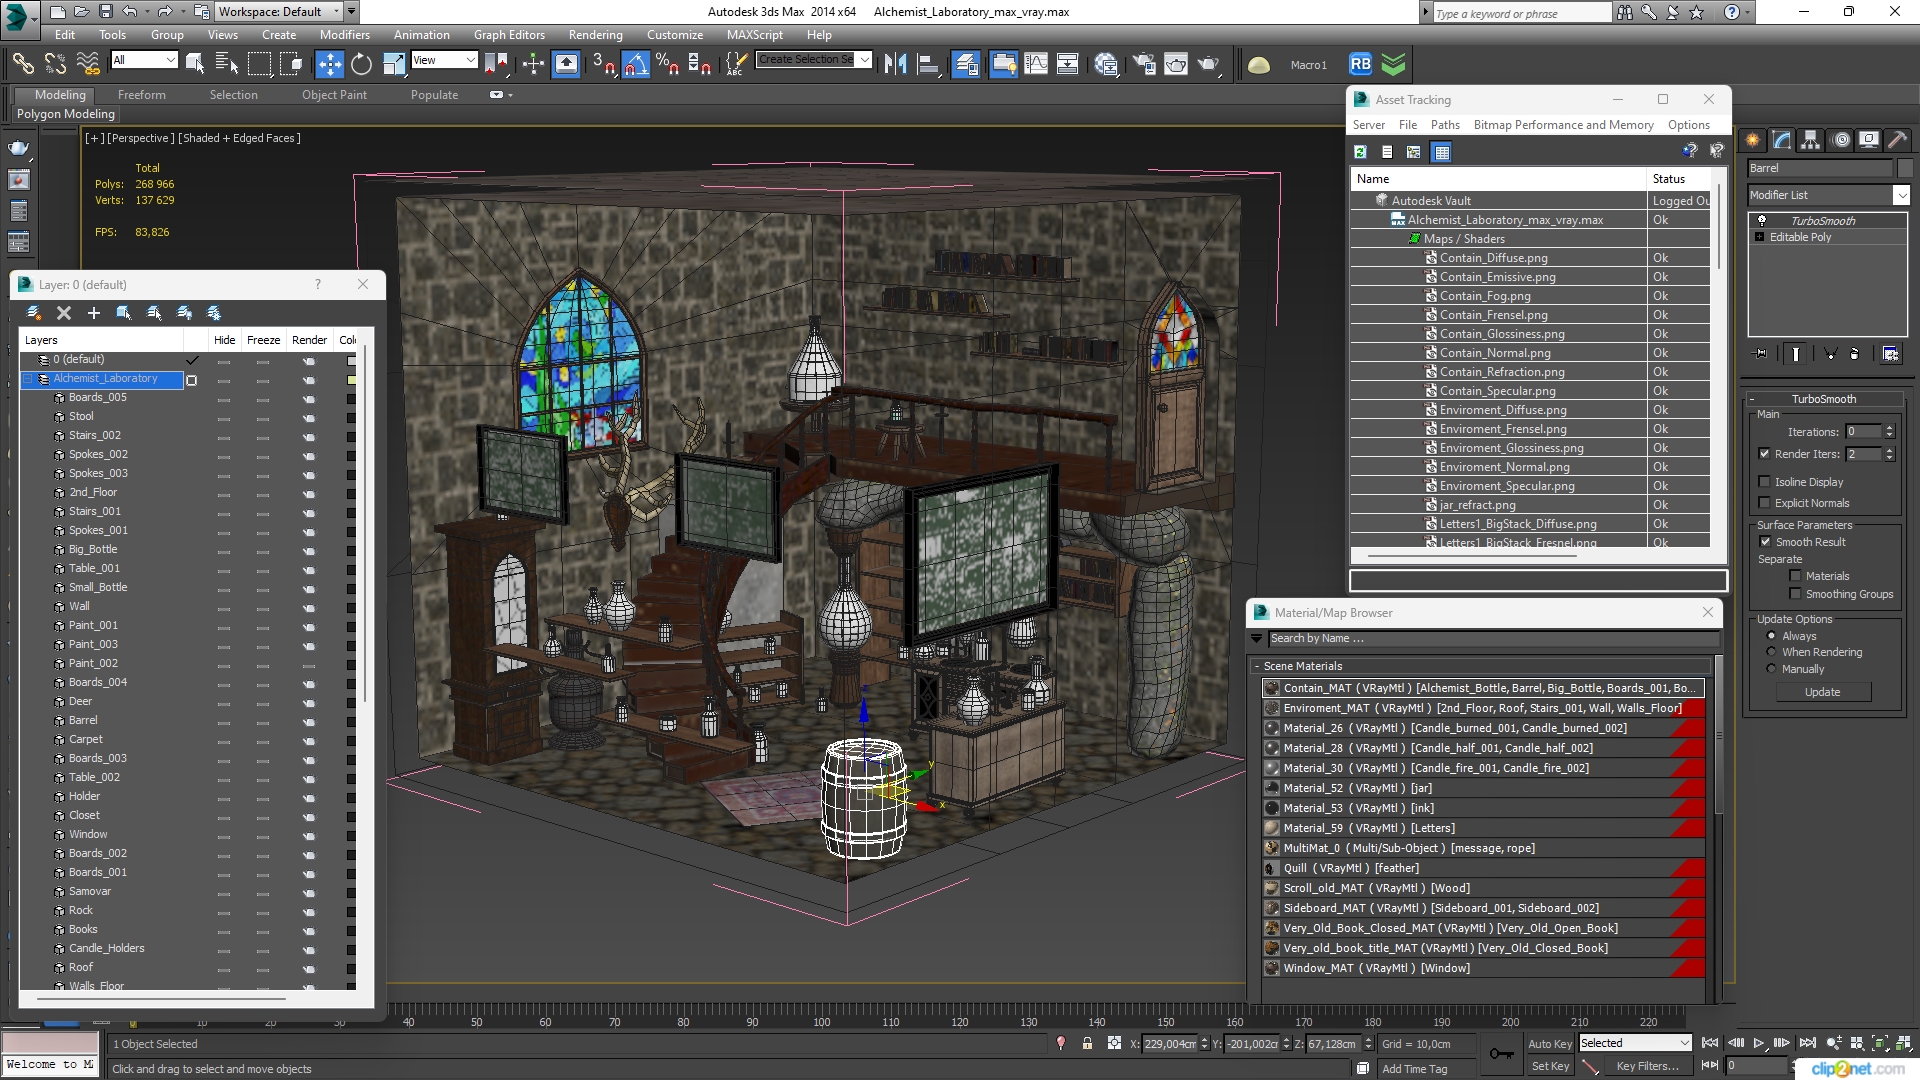The image size is (1920, 1080).
Task: Toggle the Render Iters checkbox
Action: pos(1765,454)
